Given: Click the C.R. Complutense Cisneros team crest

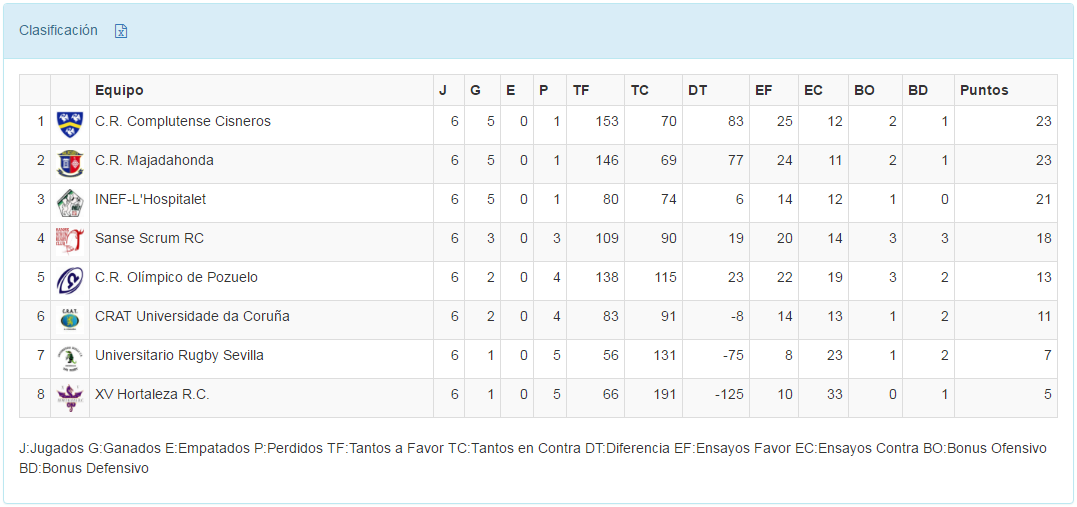Looking at the screenshot, I should (x=69, y=124).
